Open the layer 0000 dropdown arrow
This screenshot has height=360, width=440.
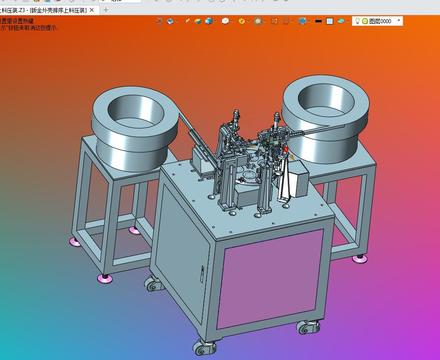(399, 21)
